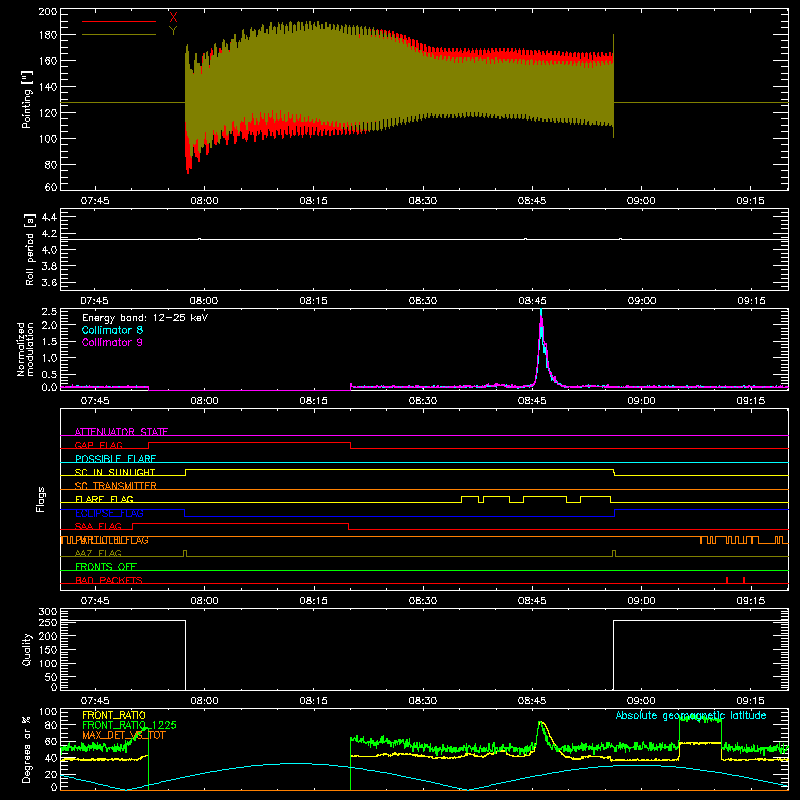Click the 08:30 label under Roll period plot
Viewport: 800px width, 800px height.
[422, 301]
